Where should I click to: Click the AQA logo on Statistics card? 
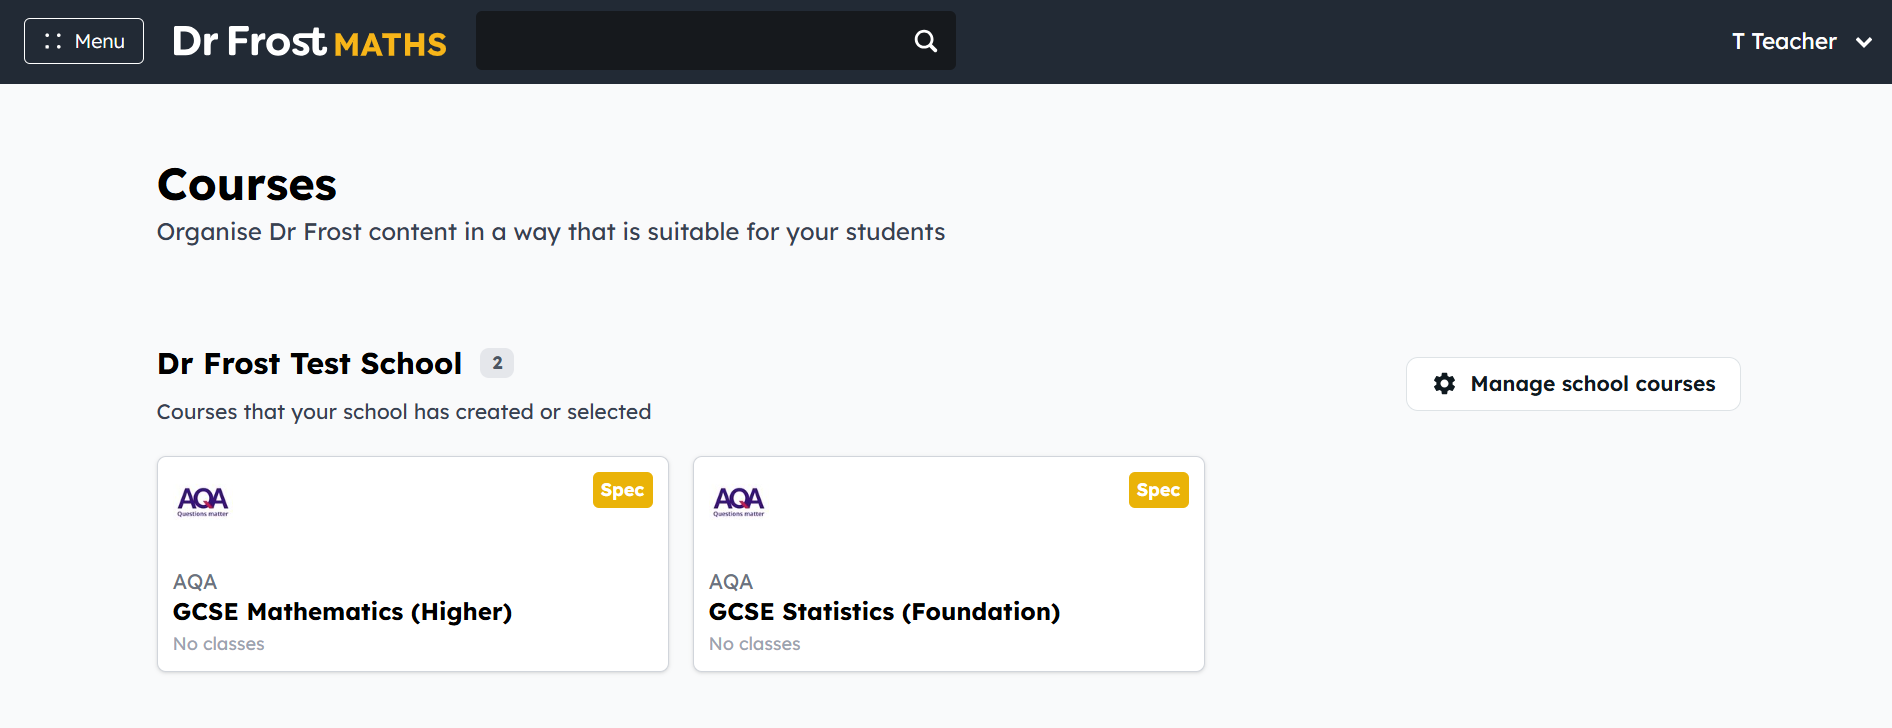tap(739, 501)
